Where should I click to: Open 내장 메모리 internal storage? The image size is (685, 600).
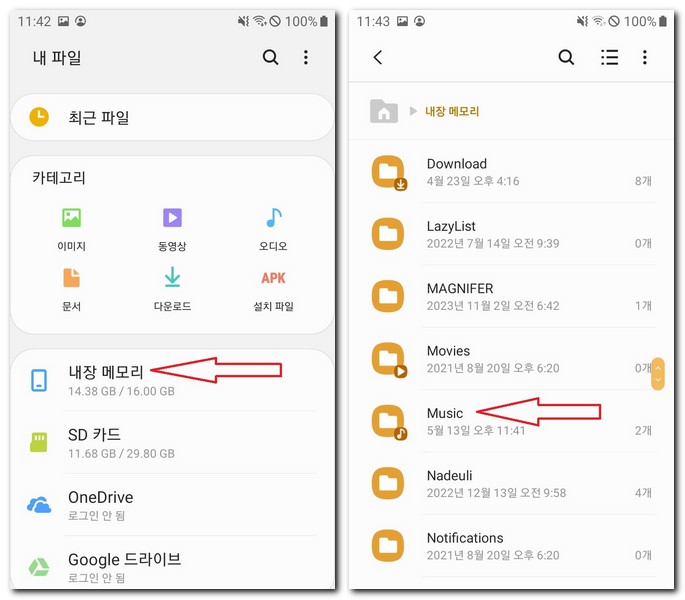coord(172,380)
